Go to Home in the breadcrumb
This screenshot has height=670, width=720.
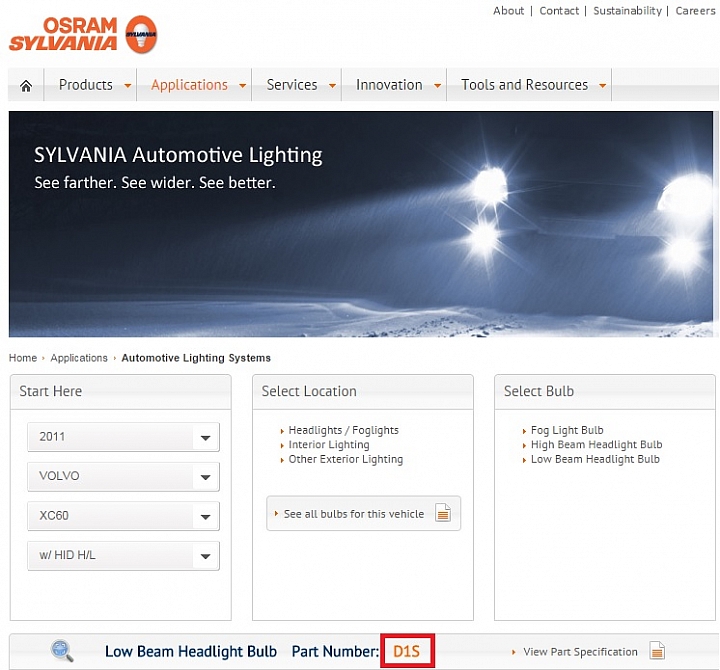point(23,358)
